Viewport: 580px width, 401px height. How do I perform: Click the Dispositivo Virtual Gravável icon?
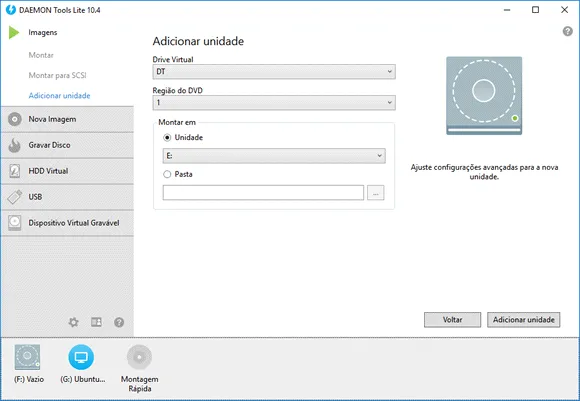(15, 223)
